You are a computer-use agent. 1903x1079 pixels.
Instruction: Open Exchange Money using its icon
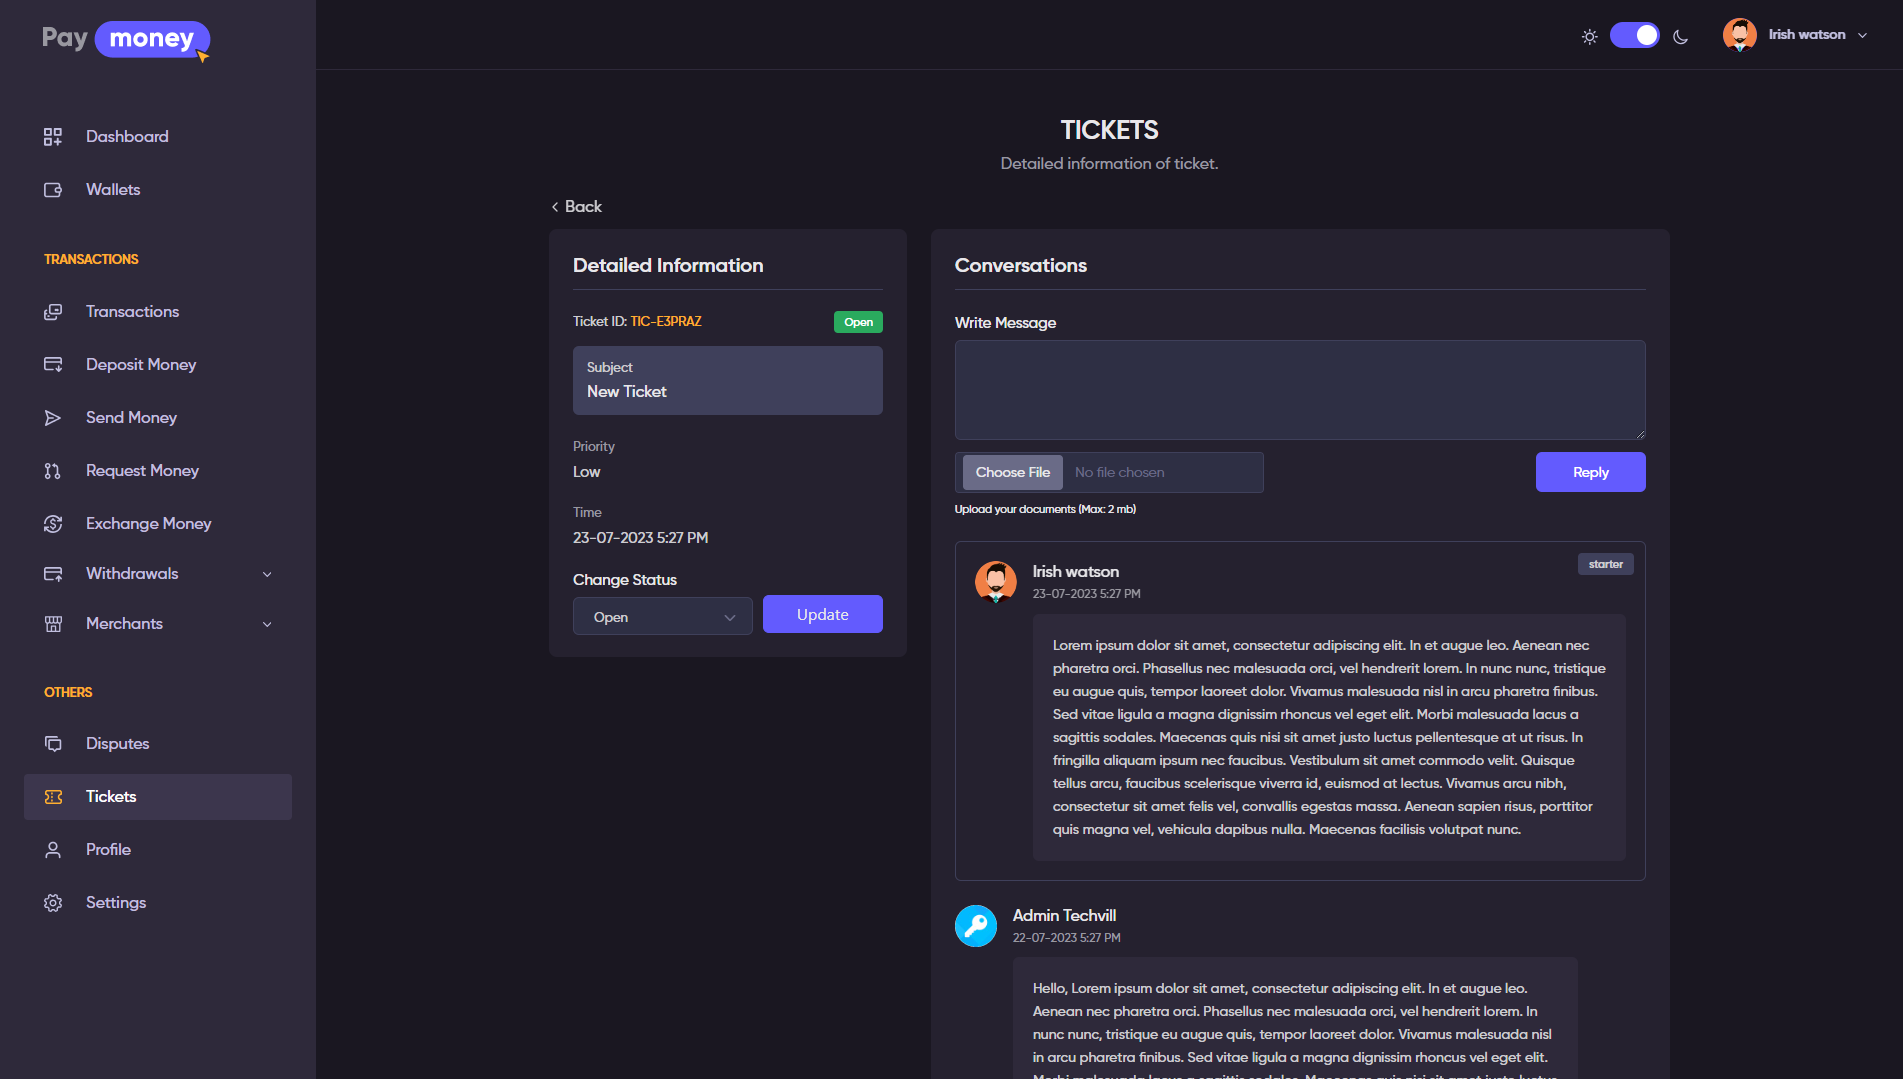52,523
